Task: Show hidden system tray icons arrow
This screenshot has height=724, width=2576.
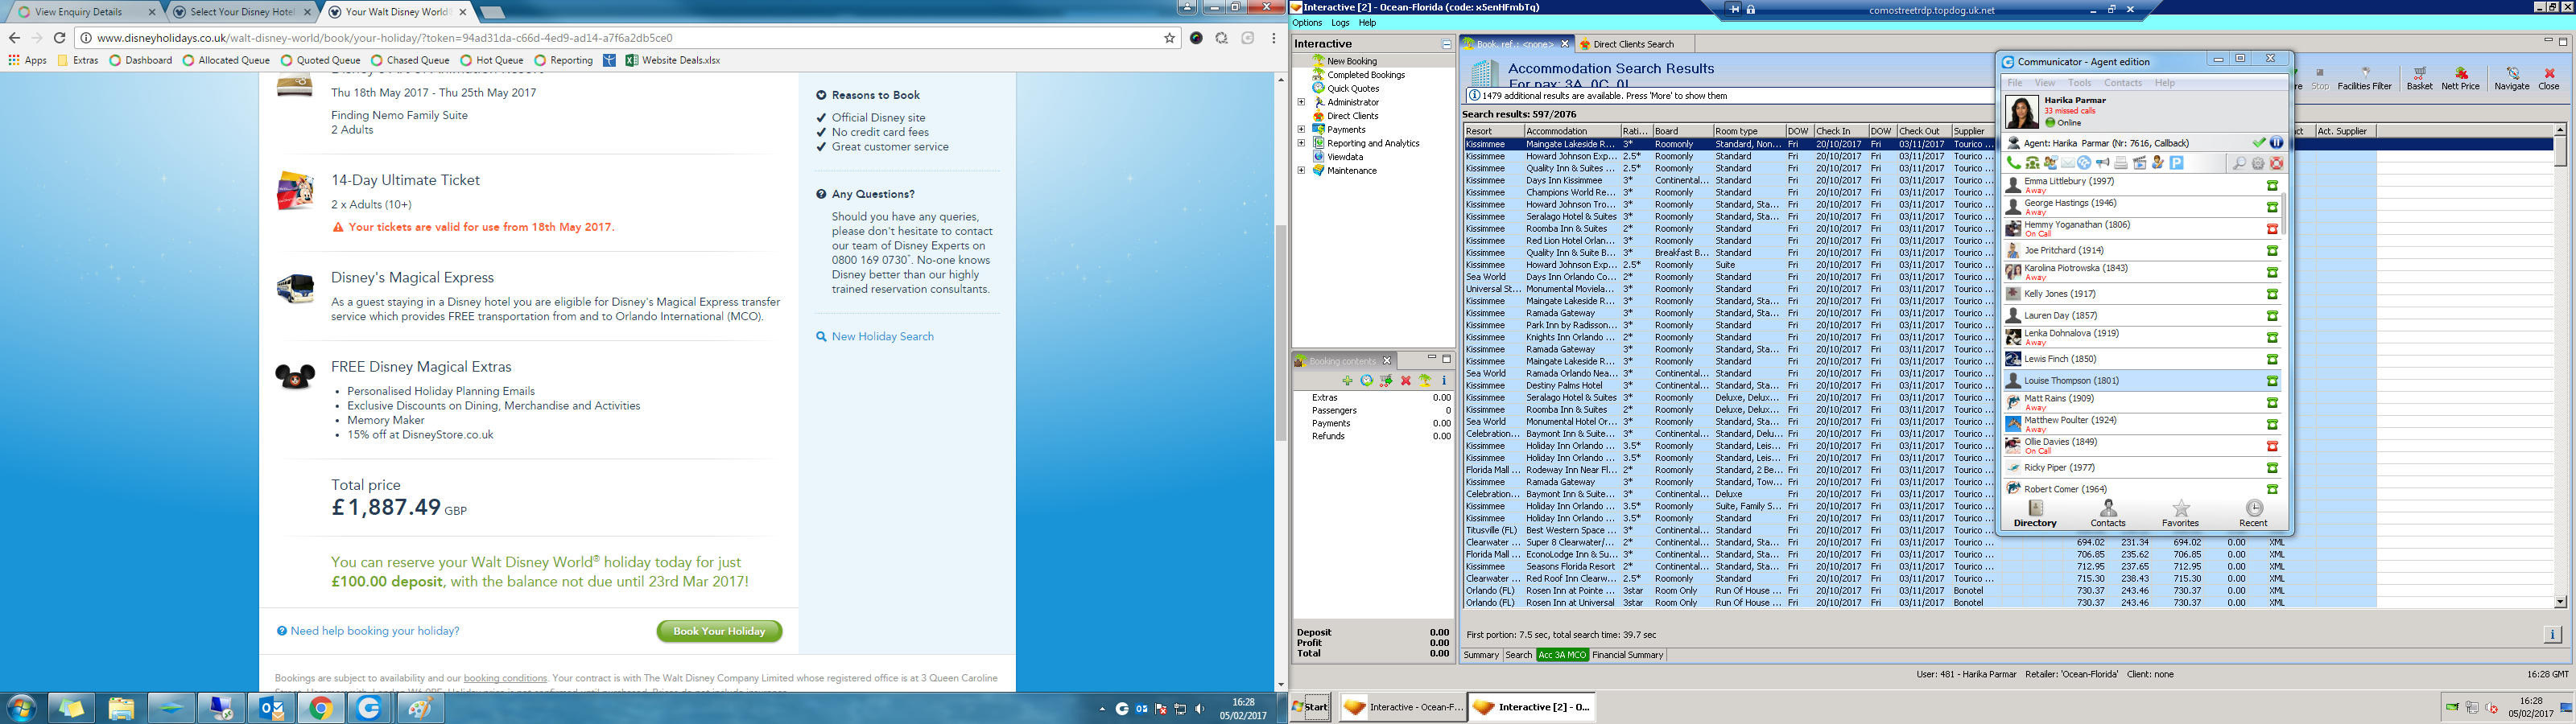Action: pos(1102,709)
